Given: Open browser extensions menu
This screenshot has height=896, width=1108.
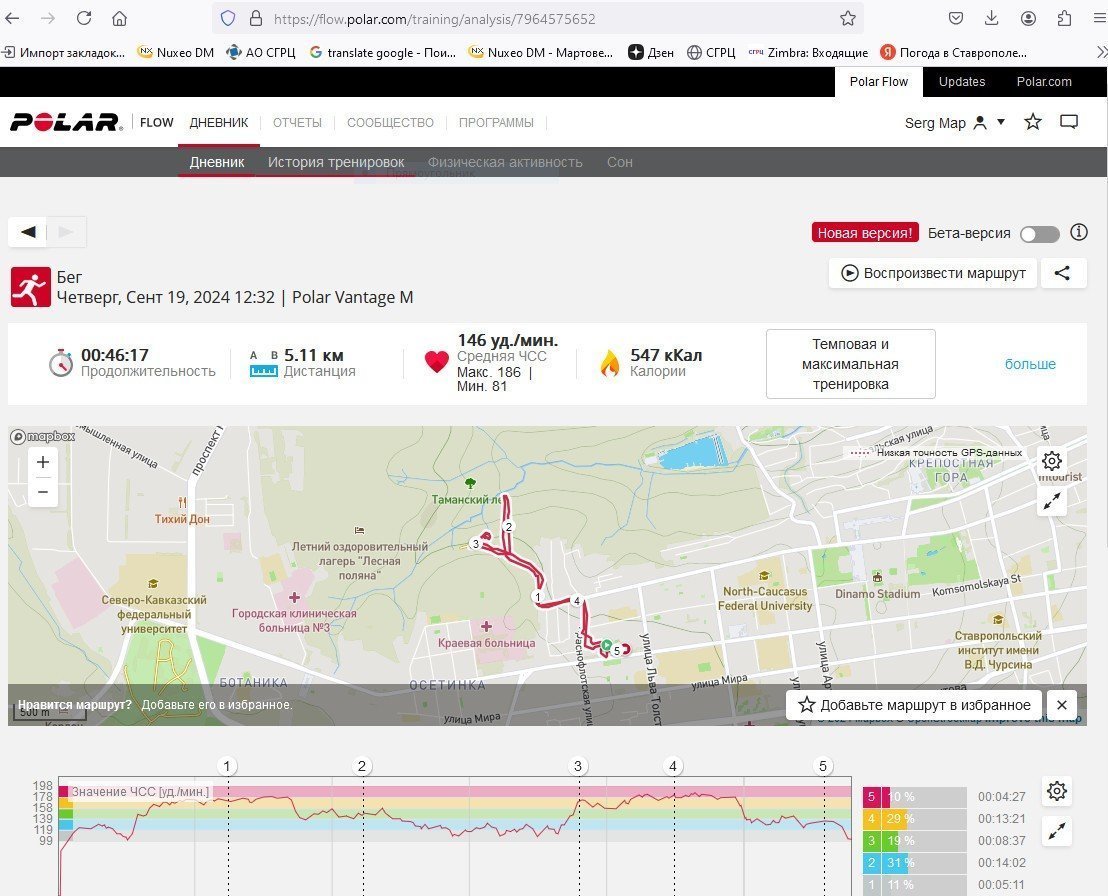Looking at the screenshot, I should pyautogui.click(x=1064, y=18).
